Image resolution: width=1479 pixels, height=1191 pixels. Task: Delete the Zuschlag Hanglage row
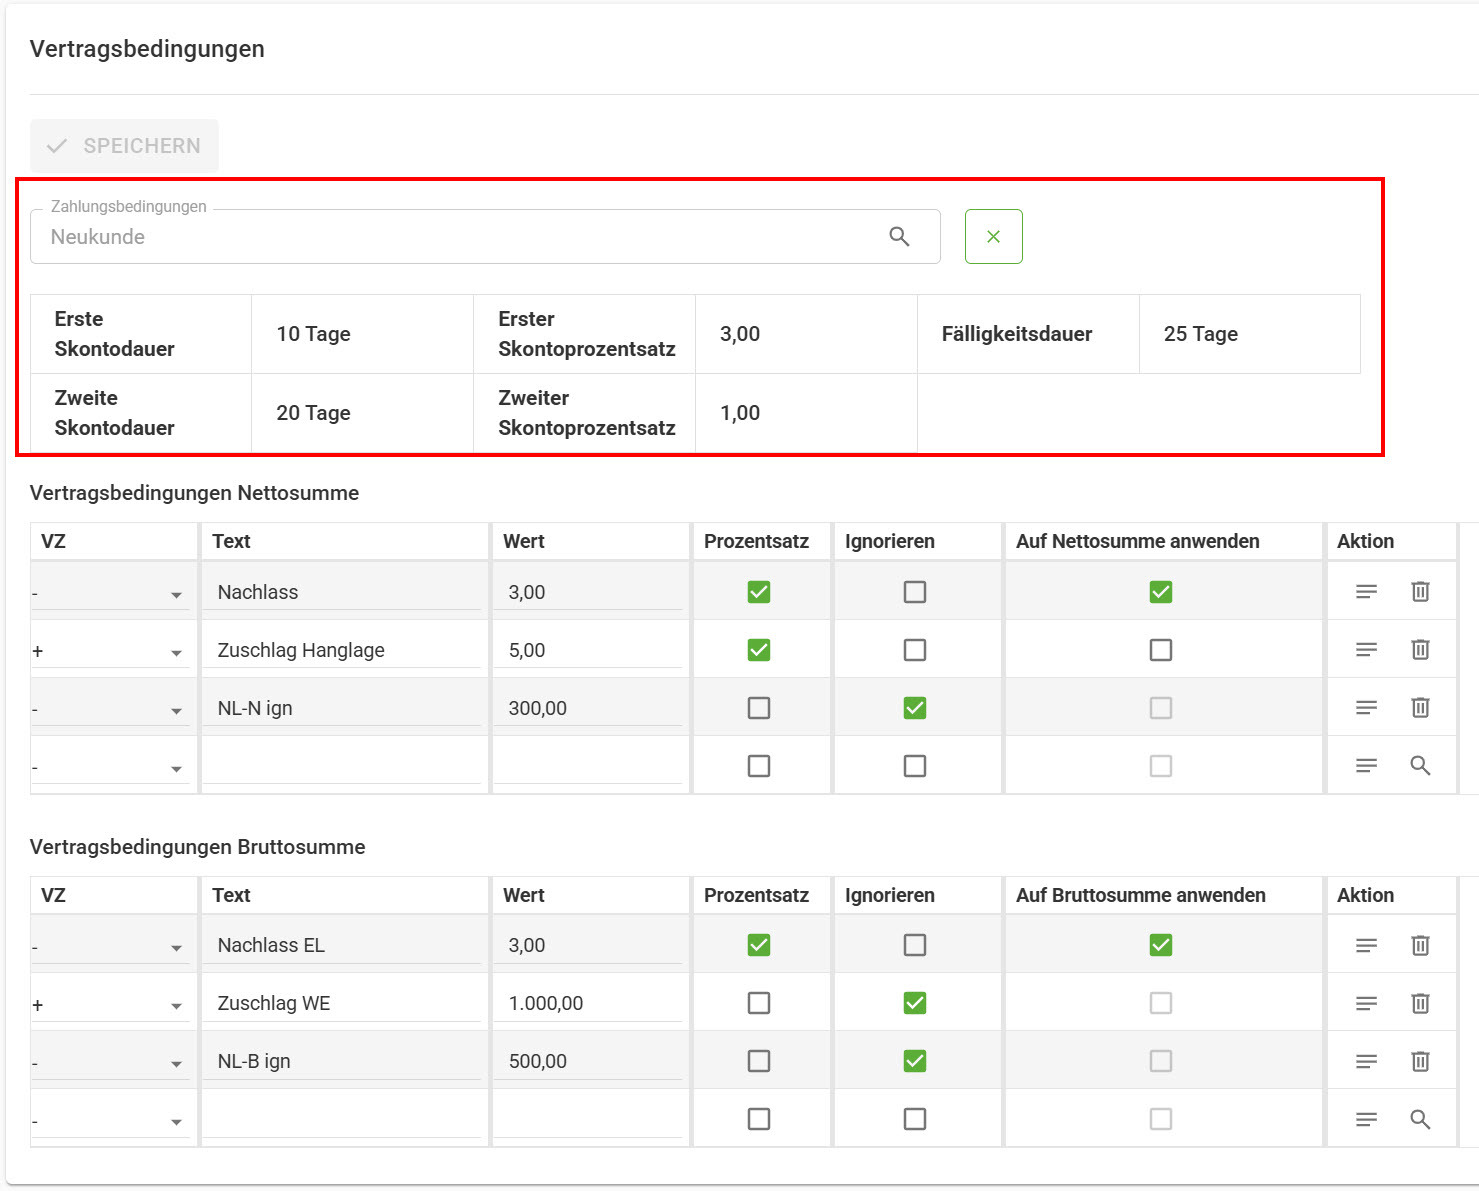[1420, 650]
